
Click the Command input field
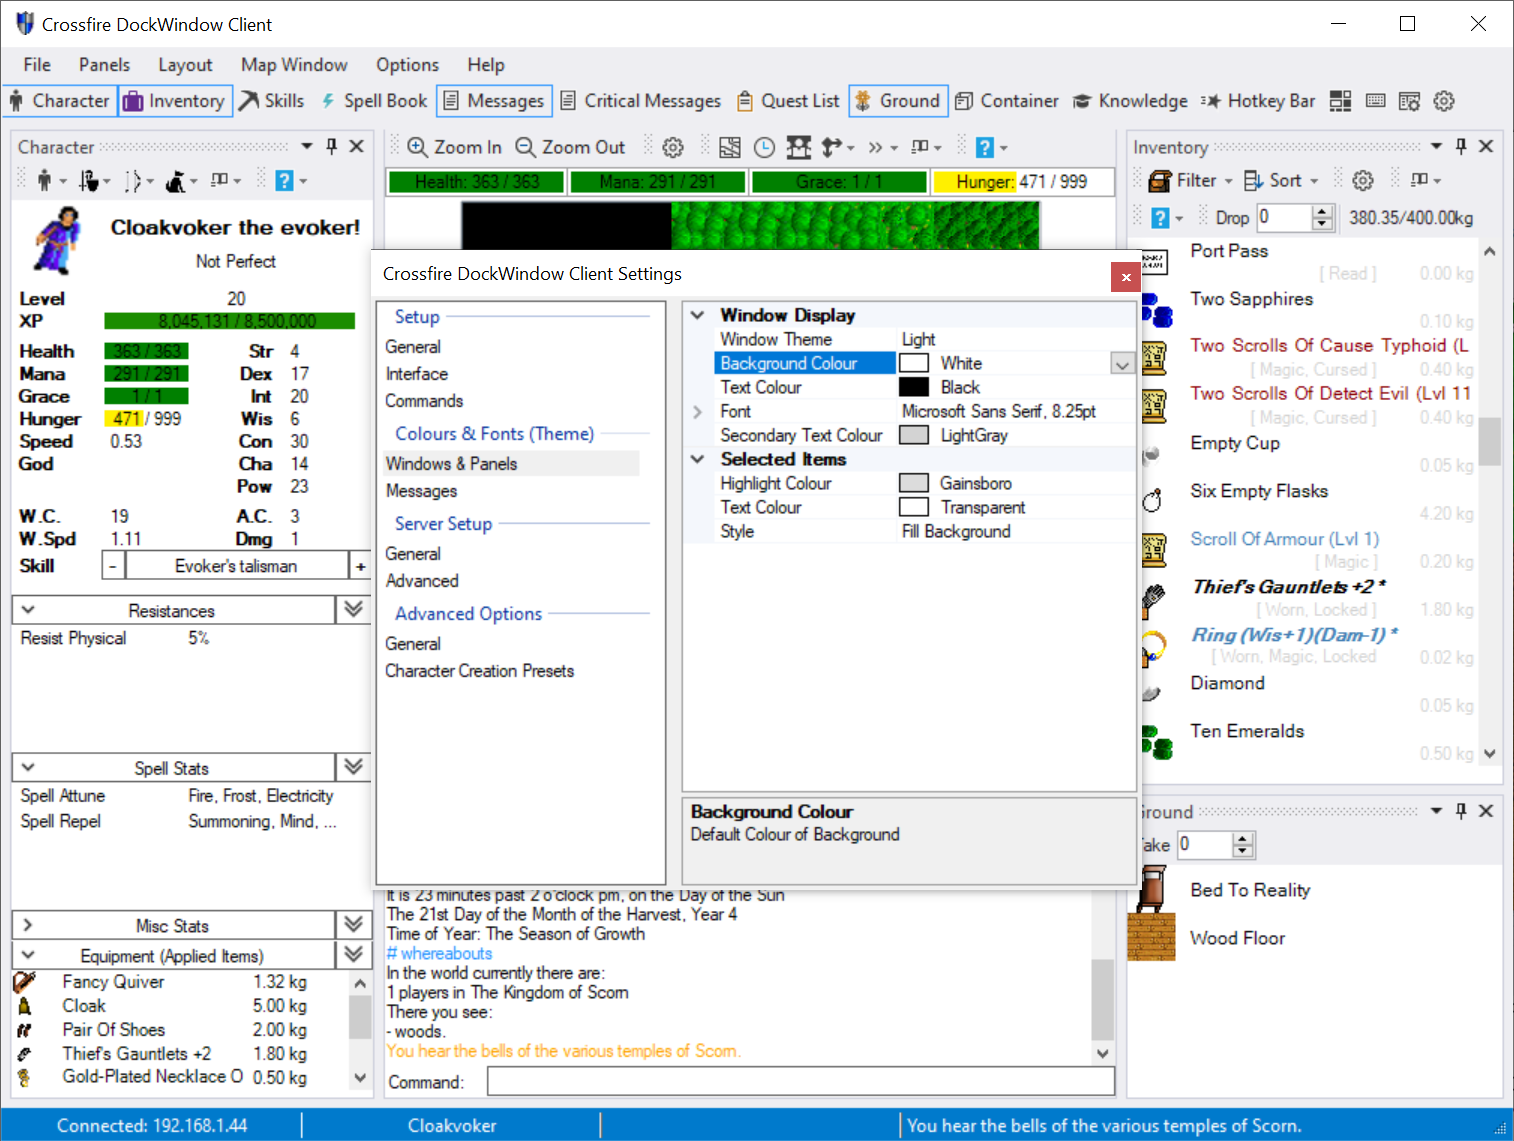point(801,1081)
